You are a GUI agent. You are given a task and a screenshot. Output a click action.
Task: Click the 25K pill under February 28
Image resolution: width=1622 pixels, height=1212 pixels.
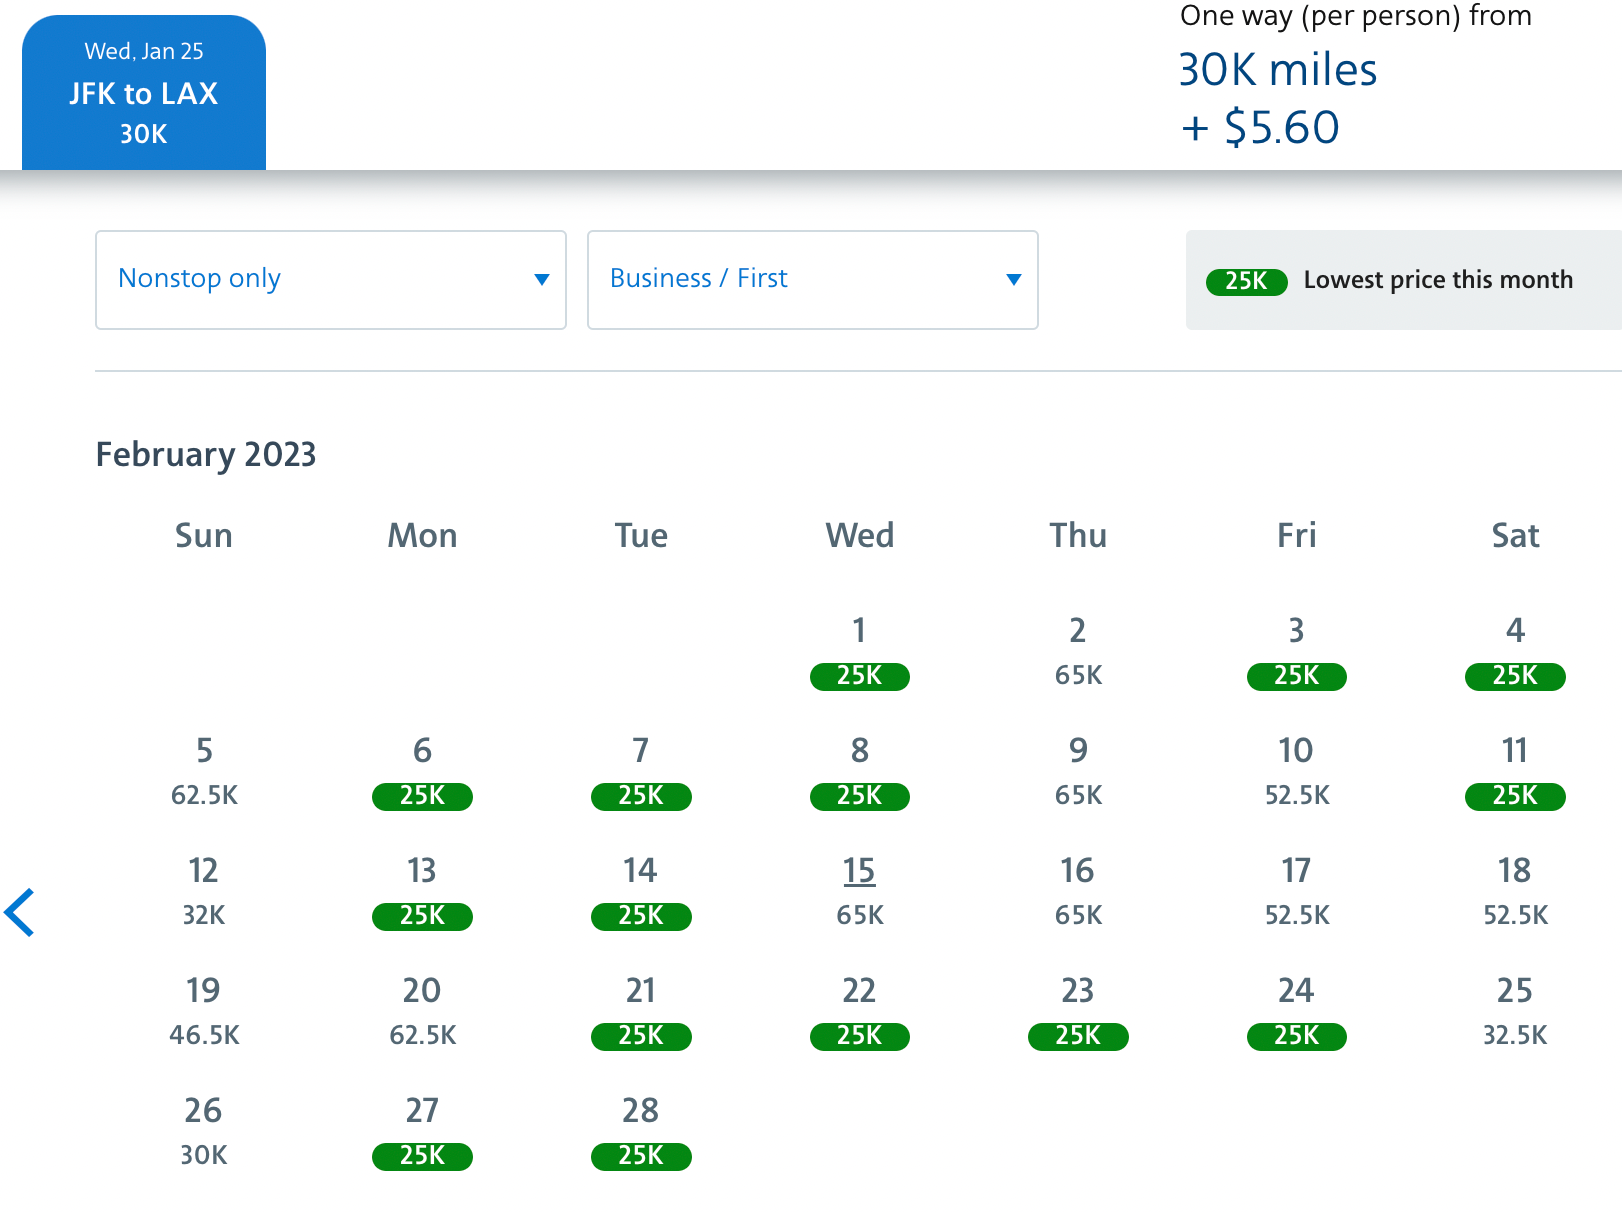point(640,1157)
